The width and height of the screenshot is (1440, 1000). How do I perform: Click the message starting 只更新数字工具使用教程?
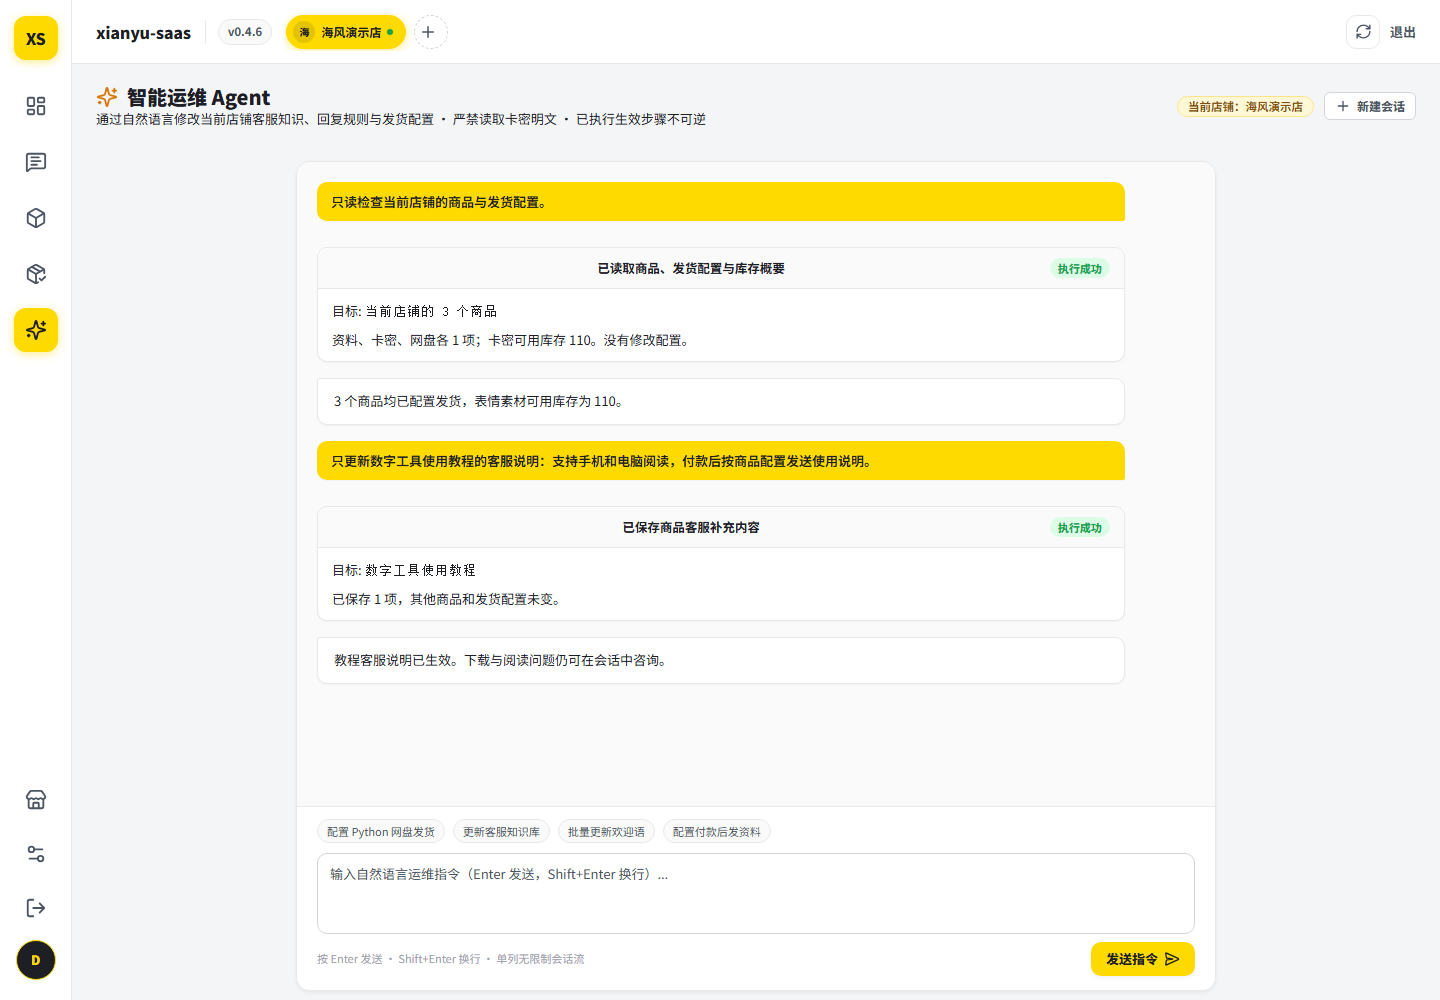point(721,461)
